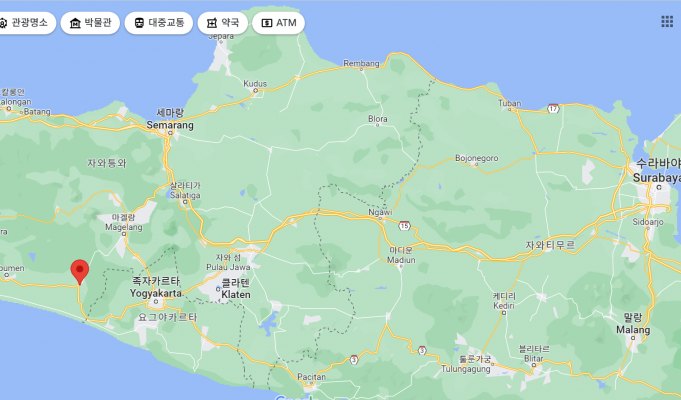Click the transit icon on 대중교통 chip

[x=139, y=22]
